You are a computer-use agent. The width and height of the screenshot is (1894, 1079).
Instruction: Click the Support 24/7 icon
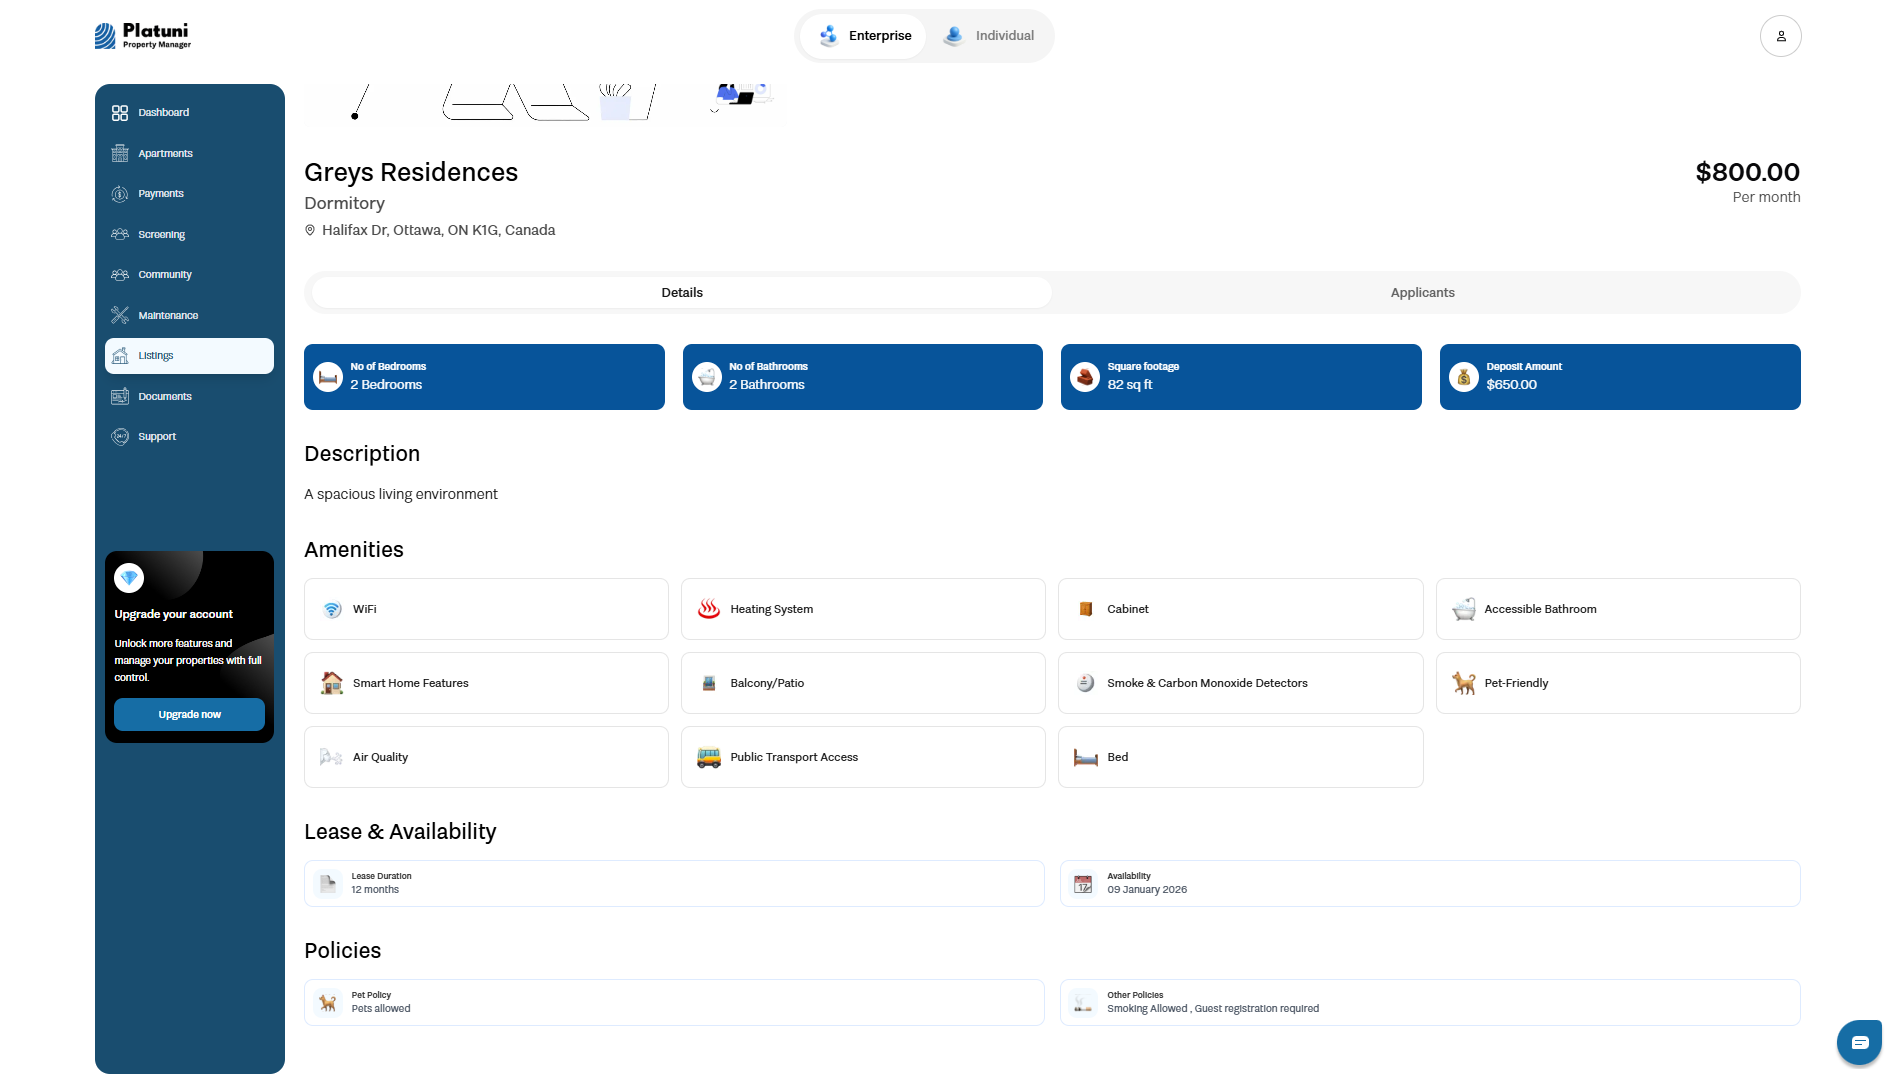pyautogui.click(x=120, y=437)
